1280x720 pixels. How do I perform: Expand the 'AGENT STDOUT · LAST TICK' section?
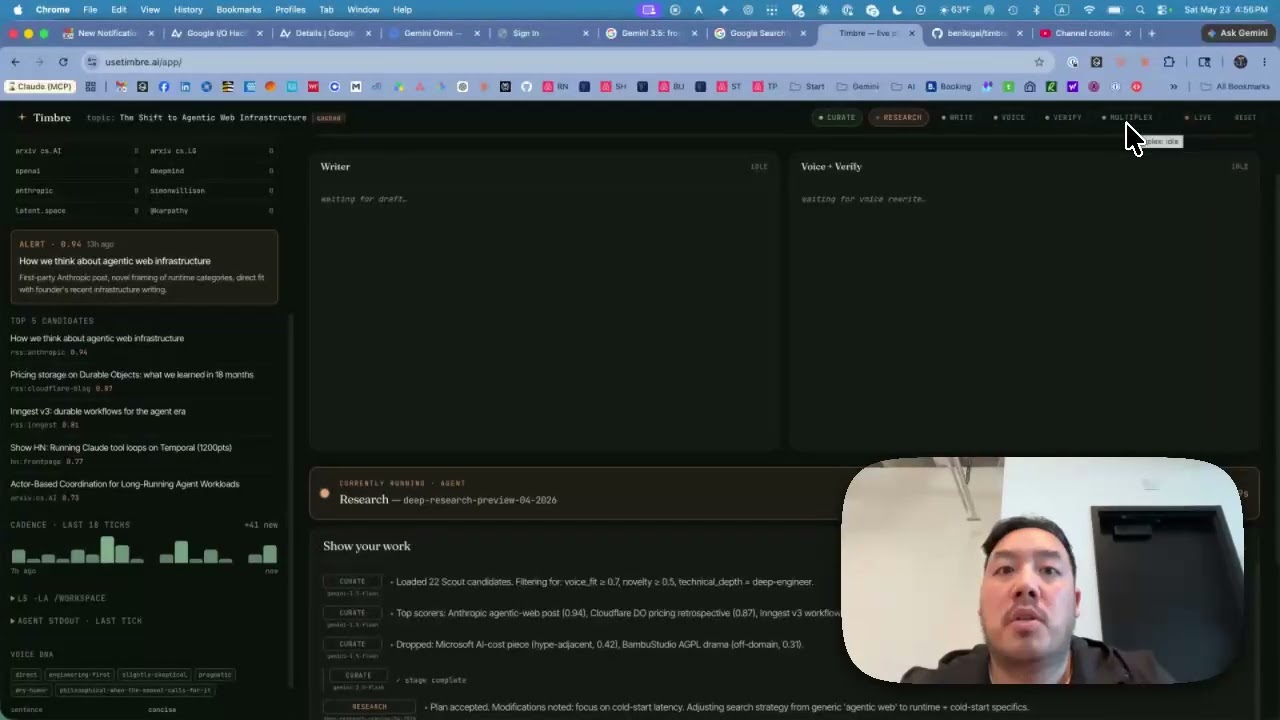point(76,621)
